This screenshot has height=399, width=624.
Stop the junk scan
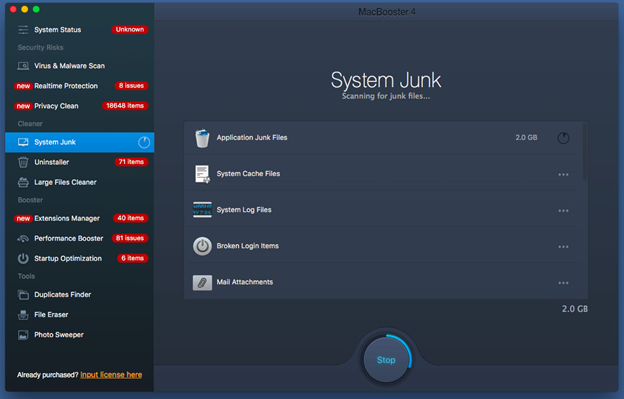tap(386, 360)
